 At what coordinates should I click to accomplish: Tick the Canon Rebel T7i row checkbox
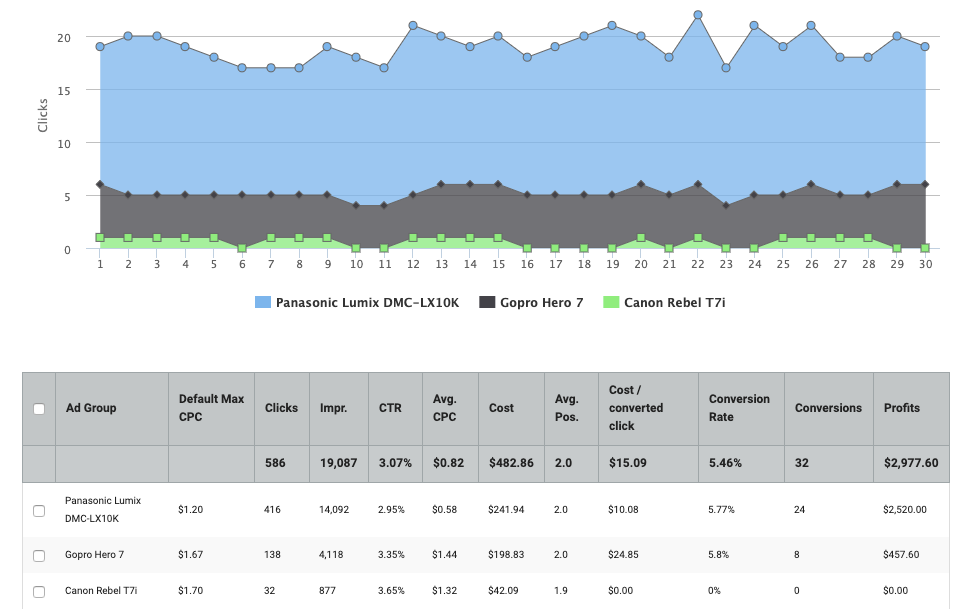click(39, 592)
